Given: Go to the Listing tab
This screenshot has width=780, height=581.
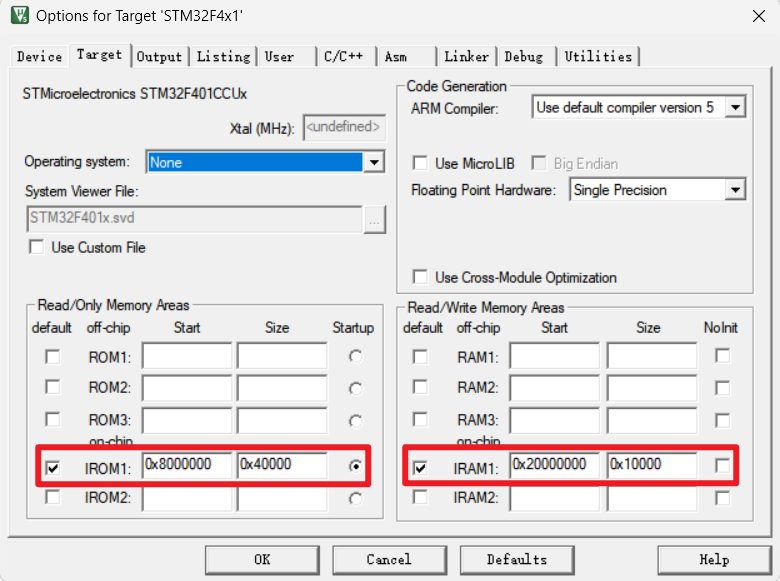Looking at the screenshot, I should [x=223, y=56].
